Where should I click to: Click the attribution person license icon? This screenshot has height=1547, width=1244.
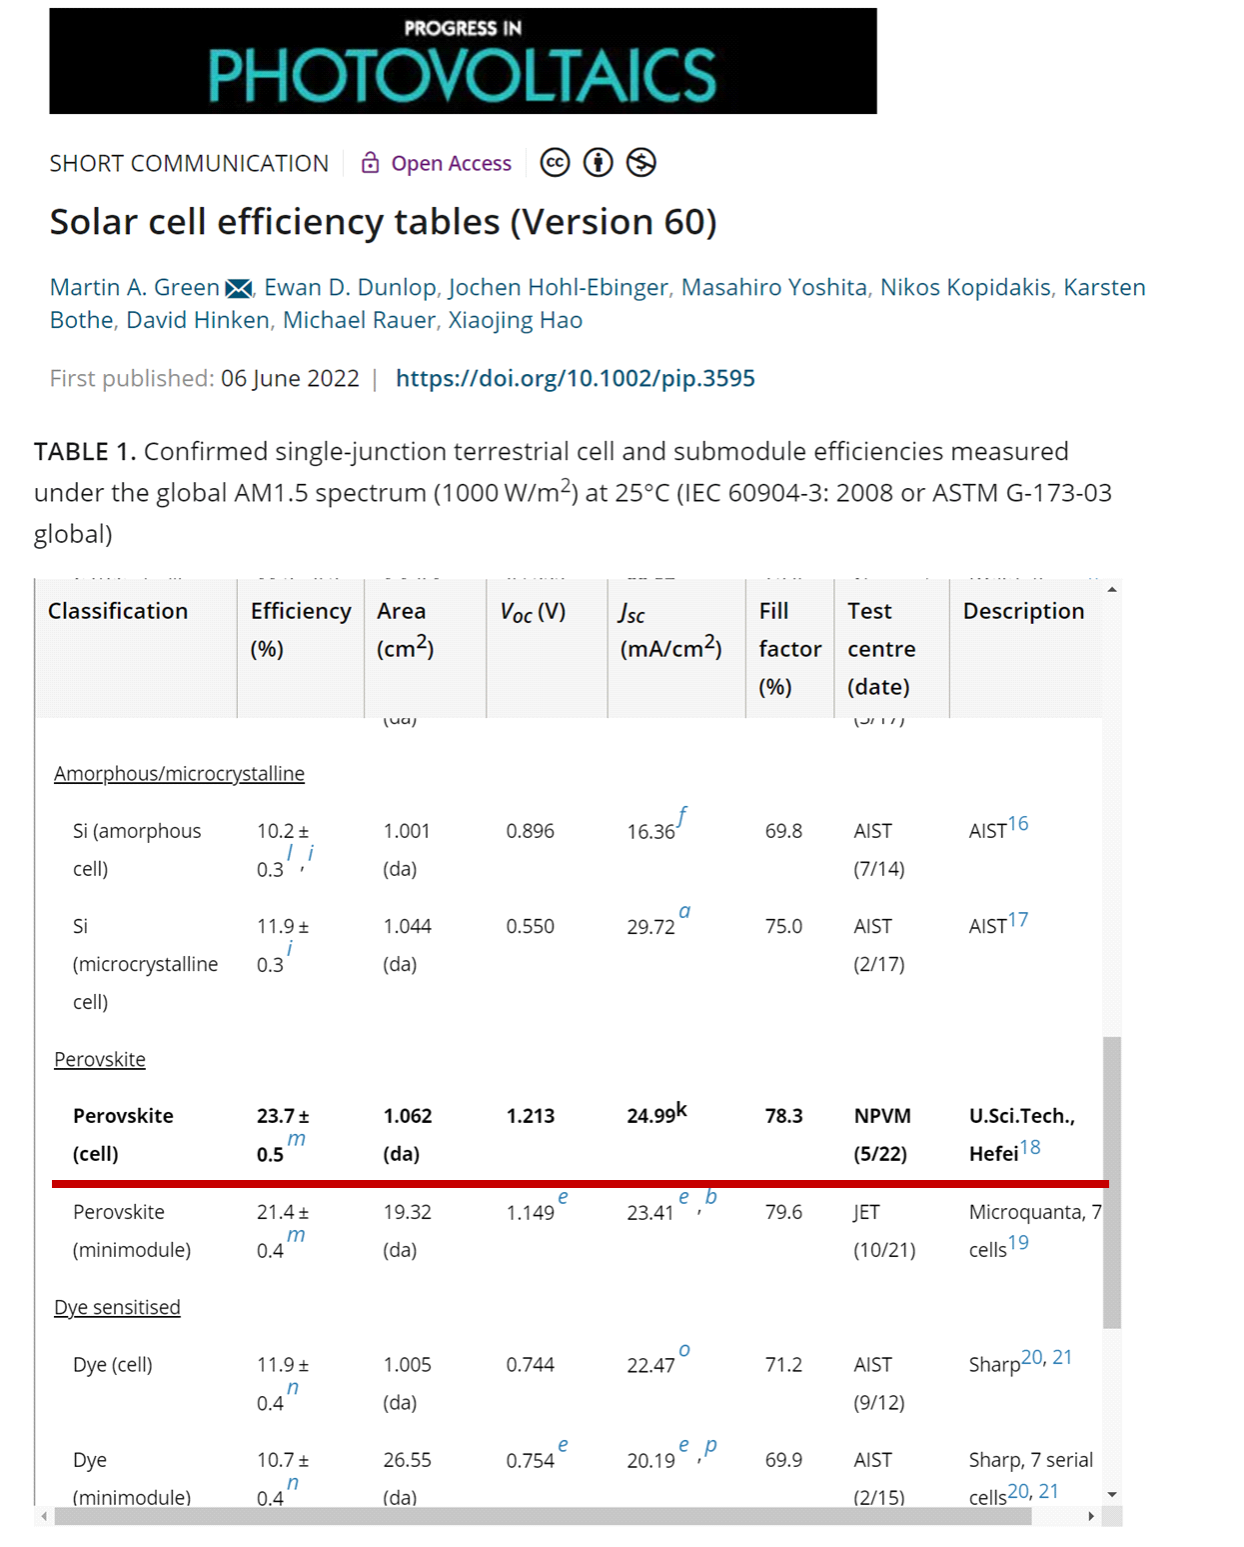[x=598, y=162]
